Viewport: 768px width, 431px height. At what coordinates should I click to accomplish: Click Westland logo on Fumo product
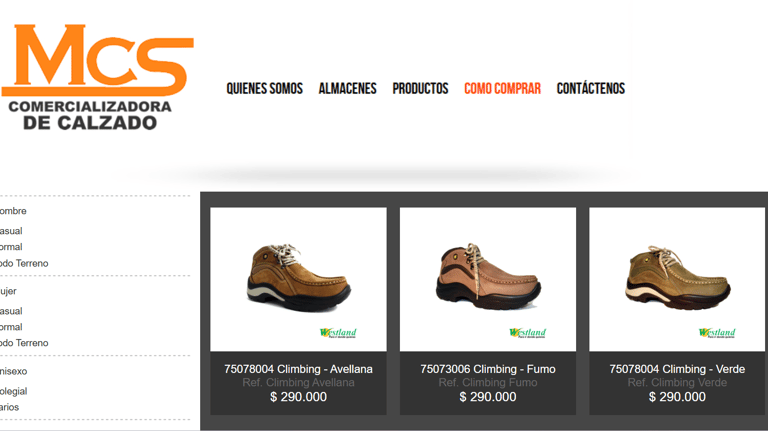(x=528, y=333)
